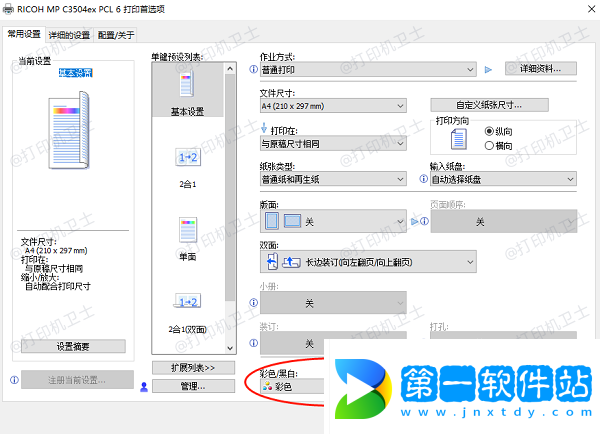Select the 常用设置 tab
Image resolution: width=600 pixels, height=434 pixels.
click(24, 34)
